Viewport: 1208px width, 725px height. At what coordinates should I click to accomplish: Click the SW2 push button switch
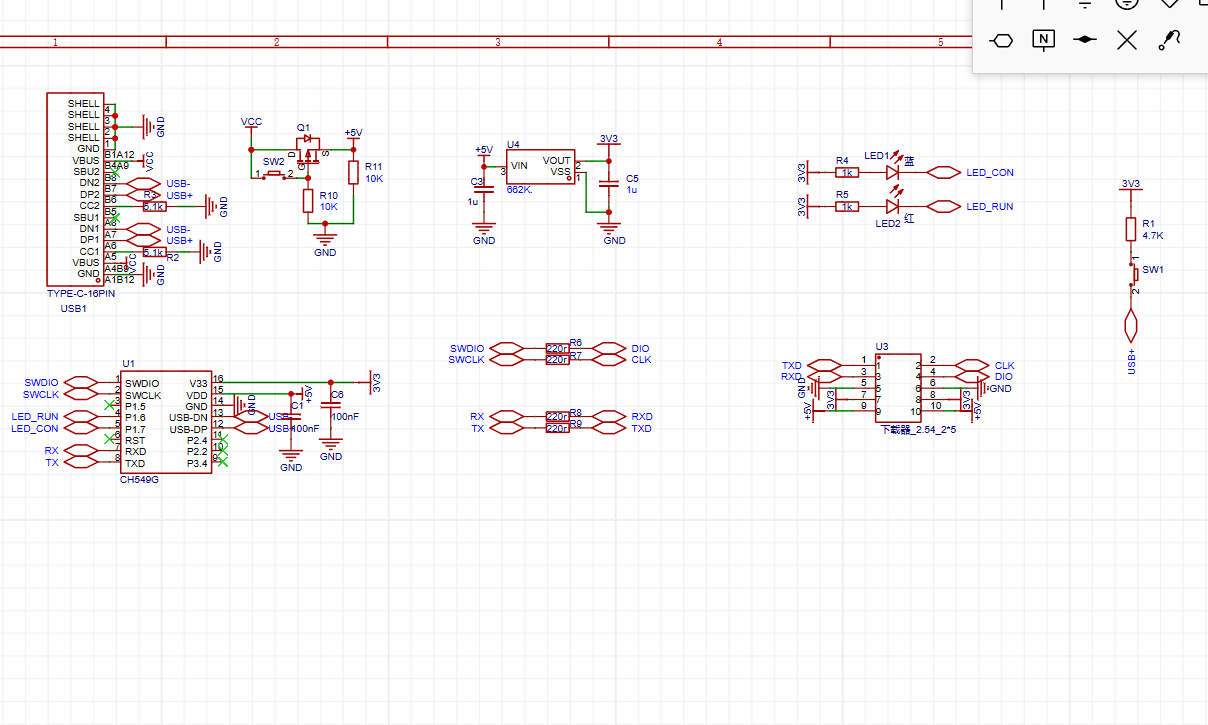273,173
